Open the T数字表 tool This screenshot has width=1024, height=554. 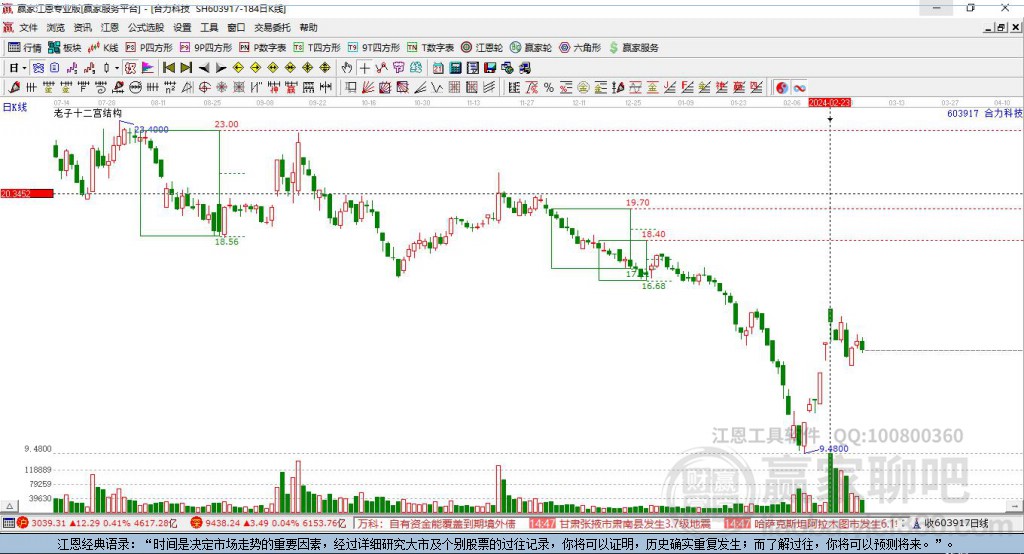[x=430, y=48]
